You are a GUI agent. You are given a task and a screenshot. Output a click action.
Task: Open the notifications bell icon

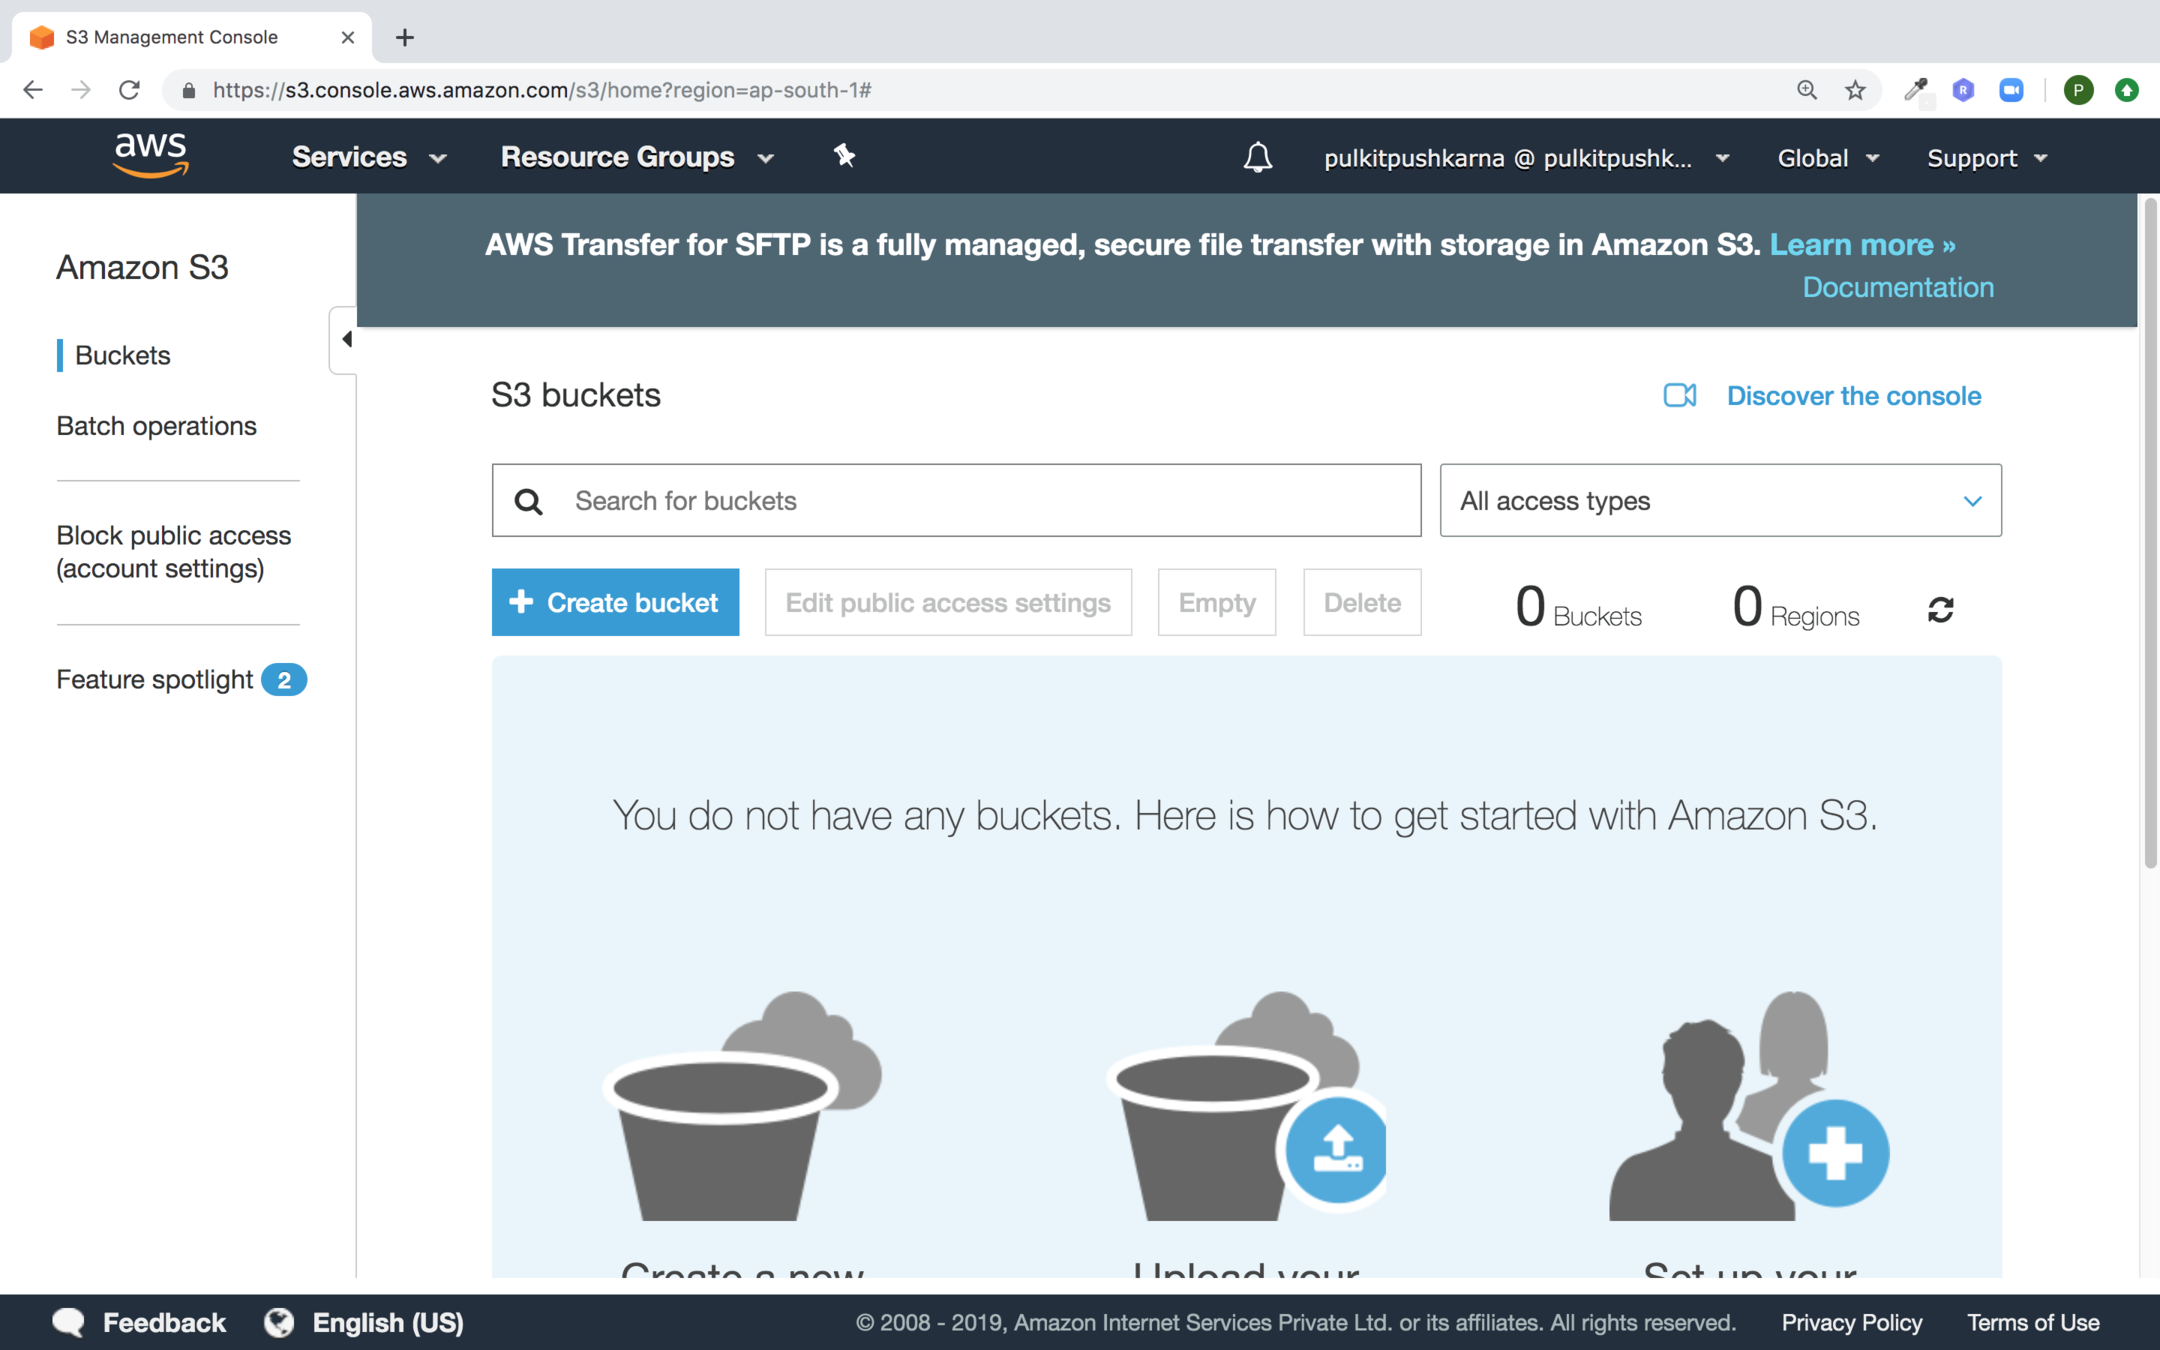coord(1257,158)
